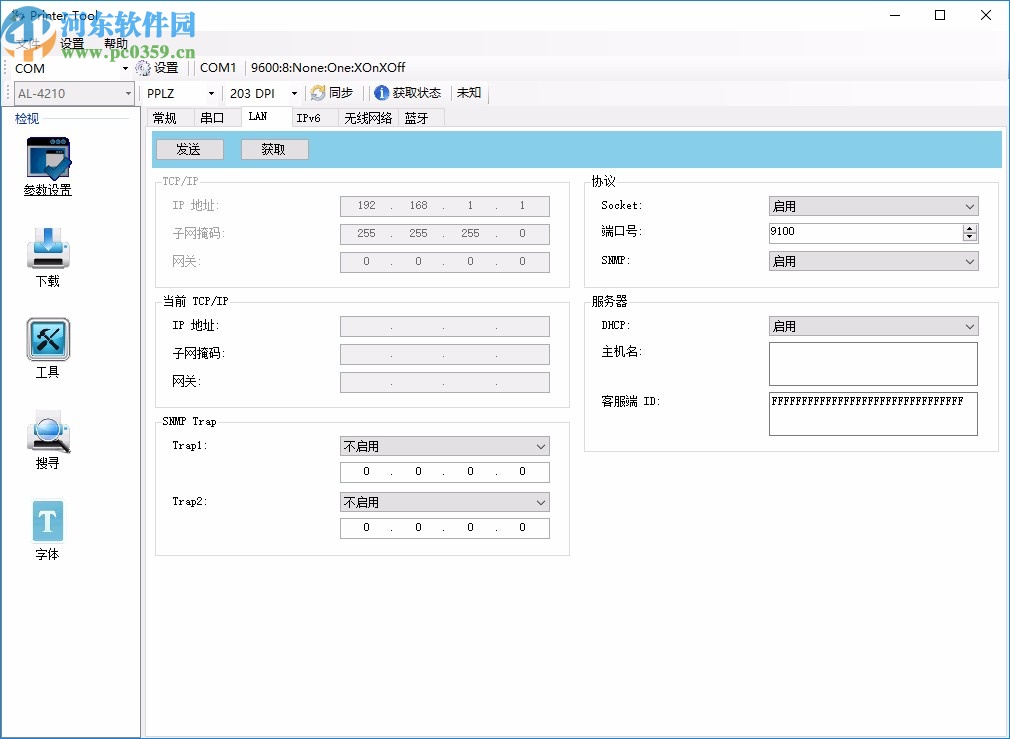Select the 下载 download tool in sidebar
Viewport: 1010px width, 739px height.
click(47, 248)
